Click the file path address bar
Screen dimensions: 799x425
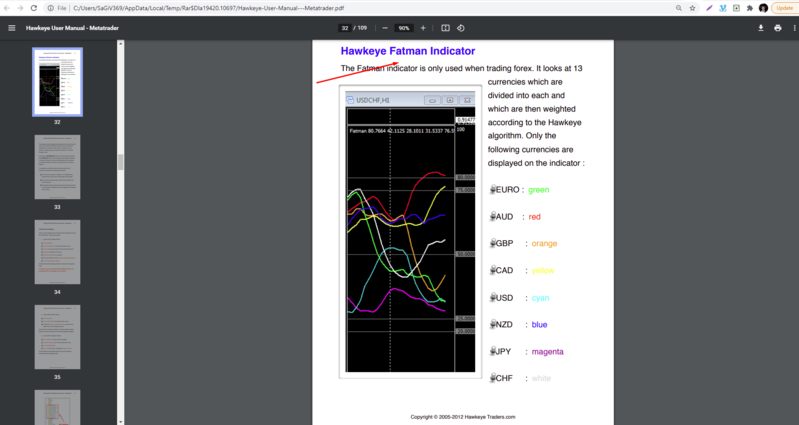click(209, 8)
